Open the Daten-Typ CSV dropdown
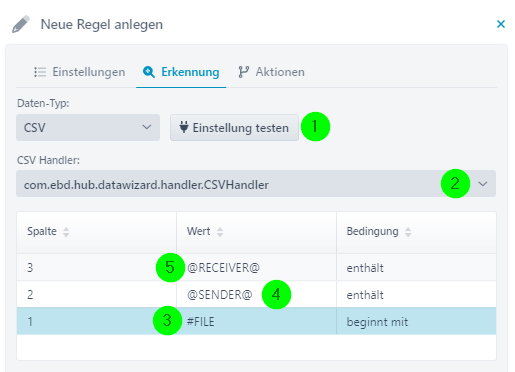The width and height of the screenshot is (515, 372). [x=88, y=127]
